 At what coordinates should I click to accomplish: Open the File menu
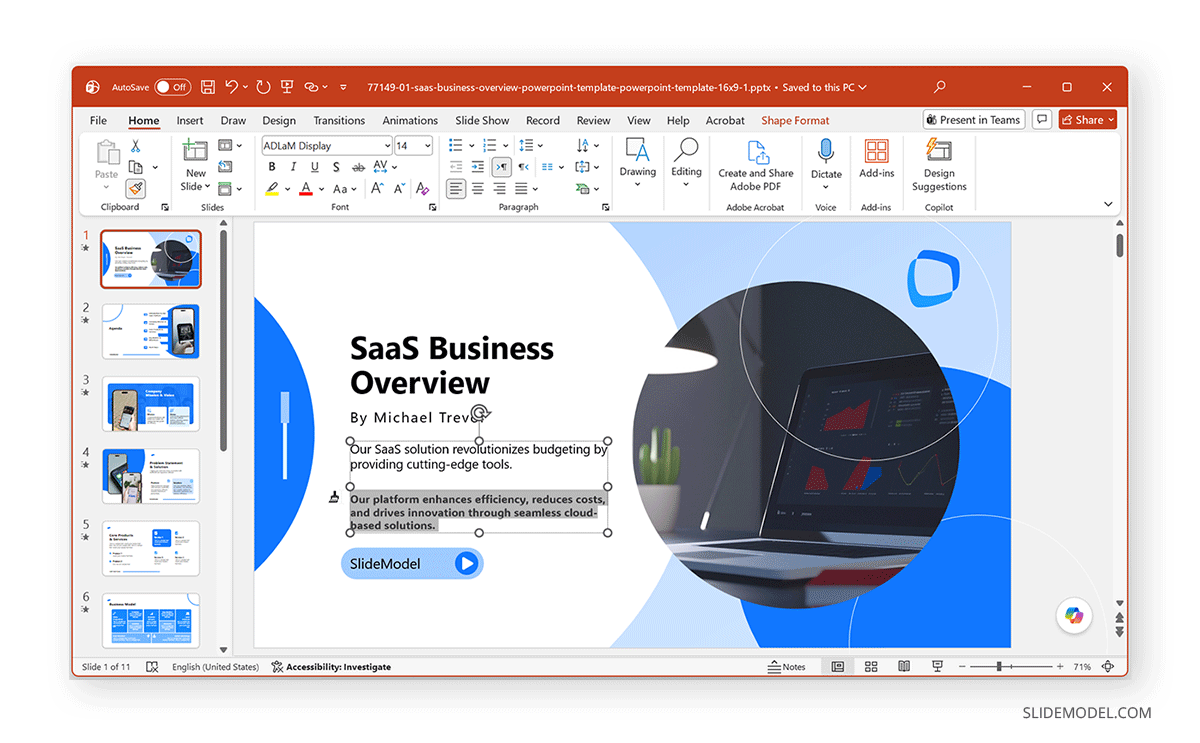(98, 120)
